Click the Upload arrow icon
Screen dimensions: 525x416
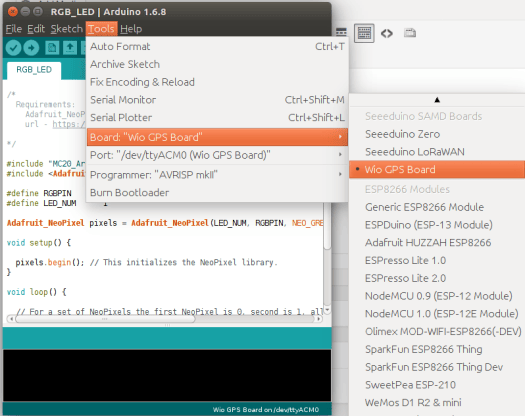click(x=31, y=48)
